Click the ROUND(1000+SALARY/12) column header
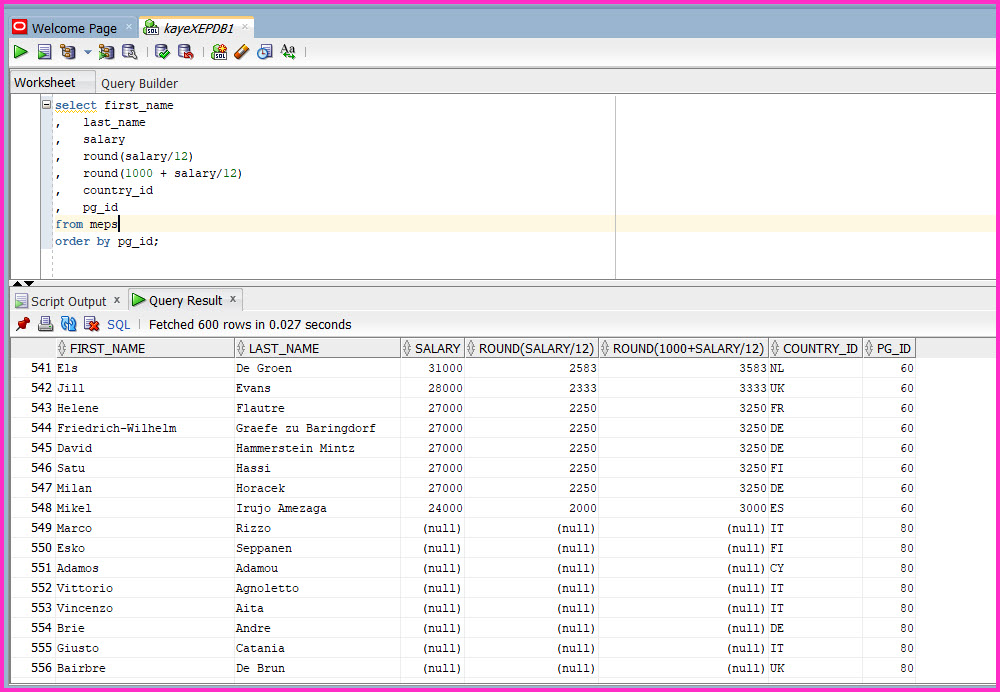 point(684,349)
